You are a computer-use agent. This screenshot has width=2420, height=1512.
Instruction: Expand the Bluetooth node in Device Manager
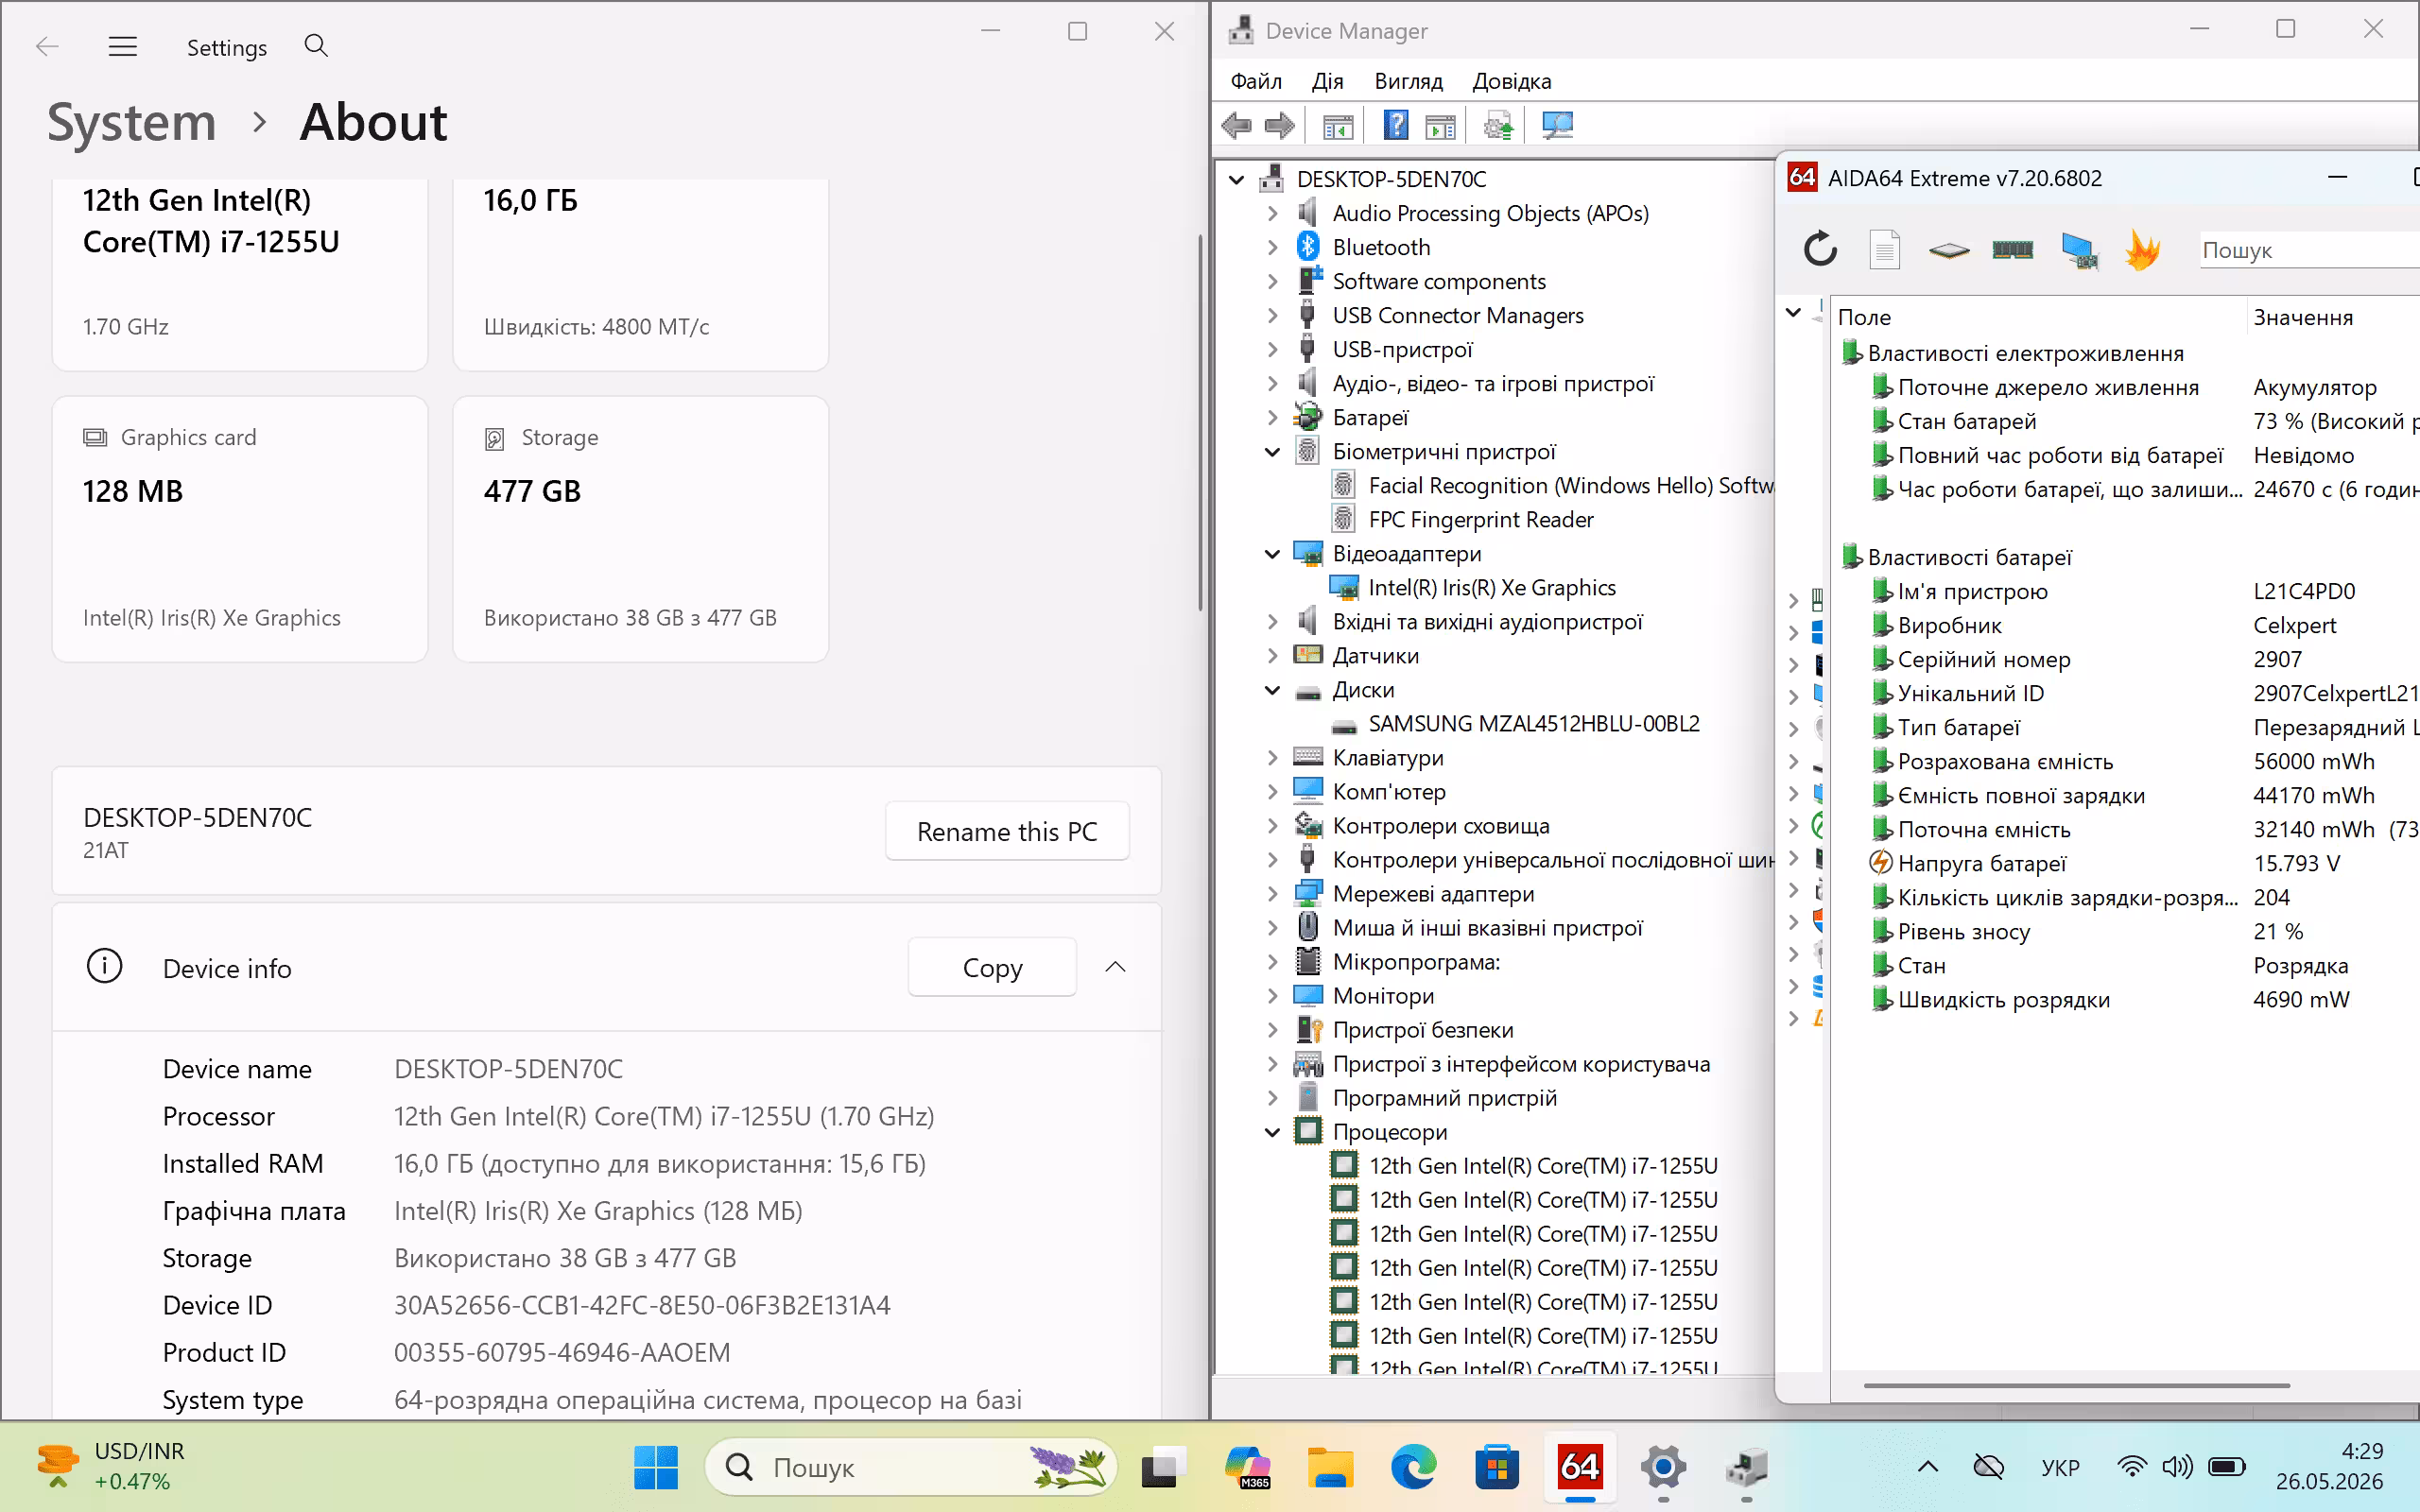click(x=1272, y=247)
